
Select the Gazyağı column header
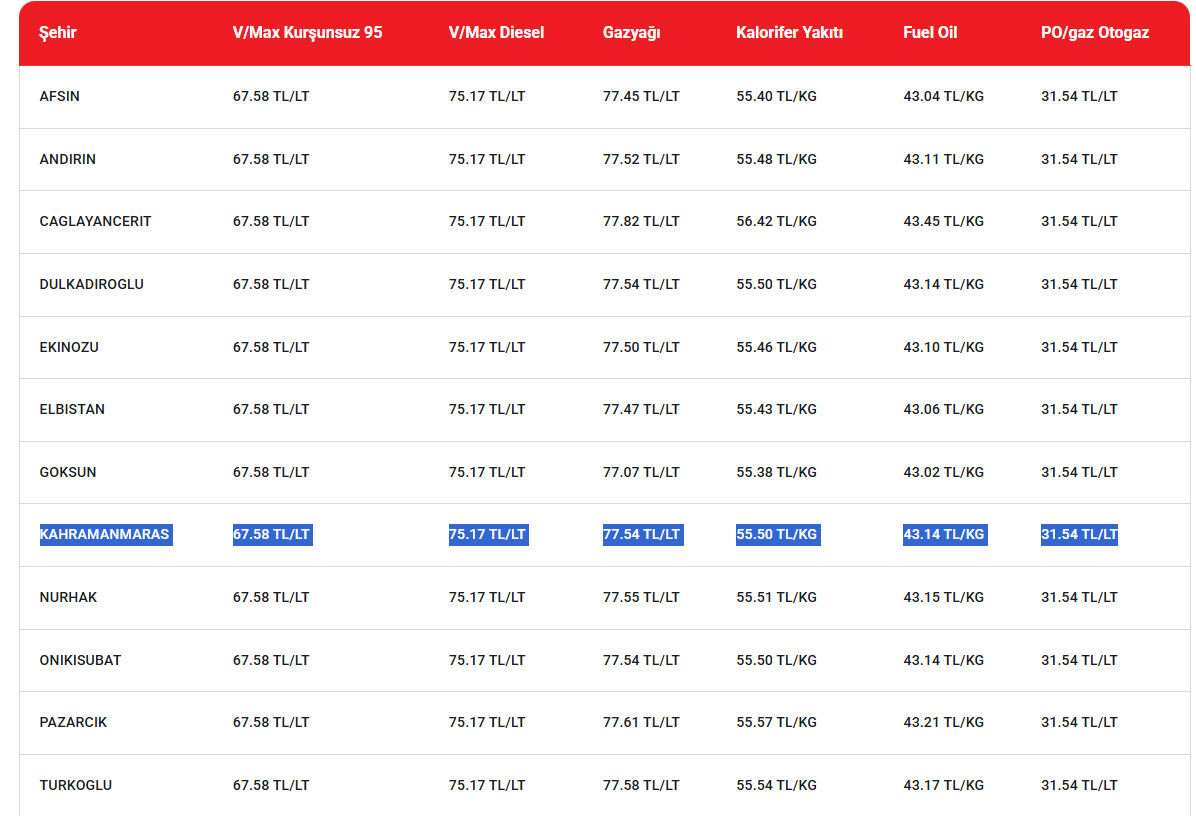632,33
